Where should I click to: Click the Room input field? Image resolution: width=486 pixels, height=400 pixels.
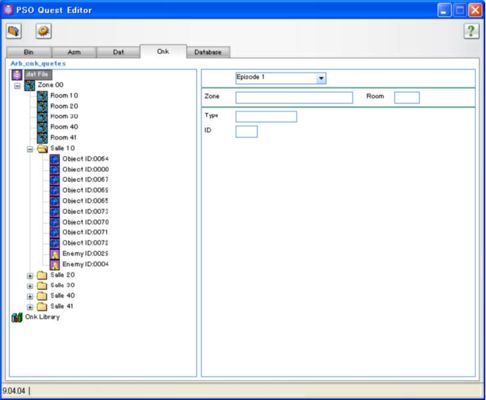(407, 98)
